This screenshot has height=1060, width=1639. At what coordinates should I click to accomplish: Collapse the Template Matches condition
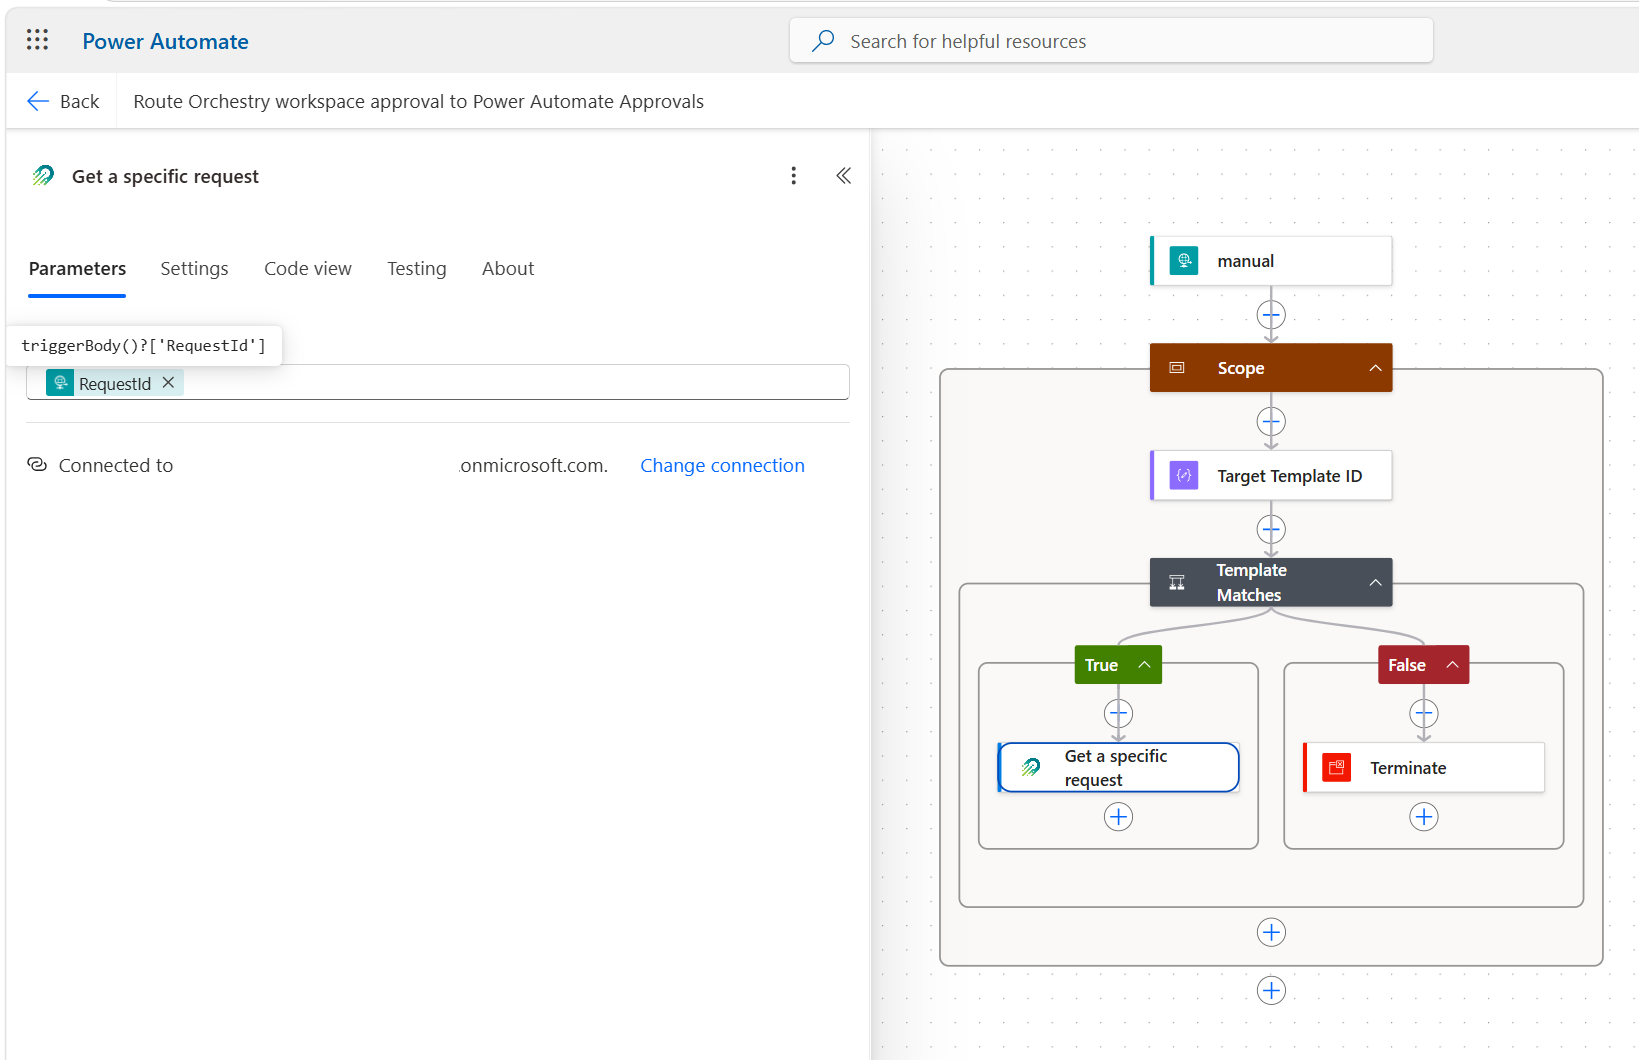(x=1376, y=583)
